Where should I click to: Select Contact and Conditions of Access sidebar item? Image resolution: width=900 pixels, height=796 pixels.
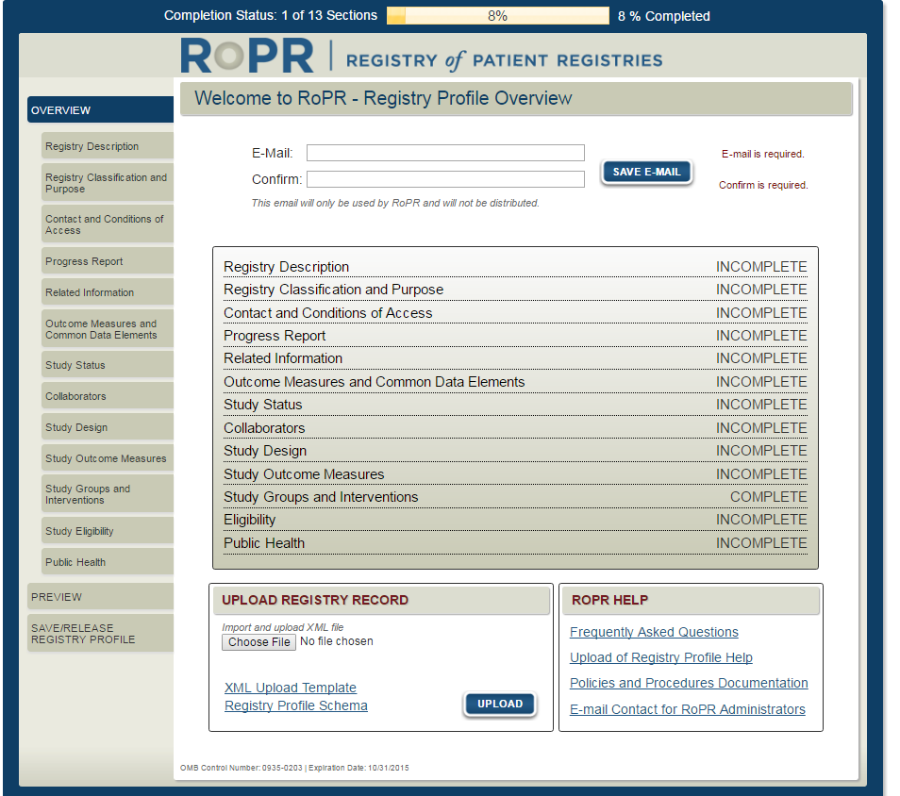pyautogui.click(x=107, y=224)
